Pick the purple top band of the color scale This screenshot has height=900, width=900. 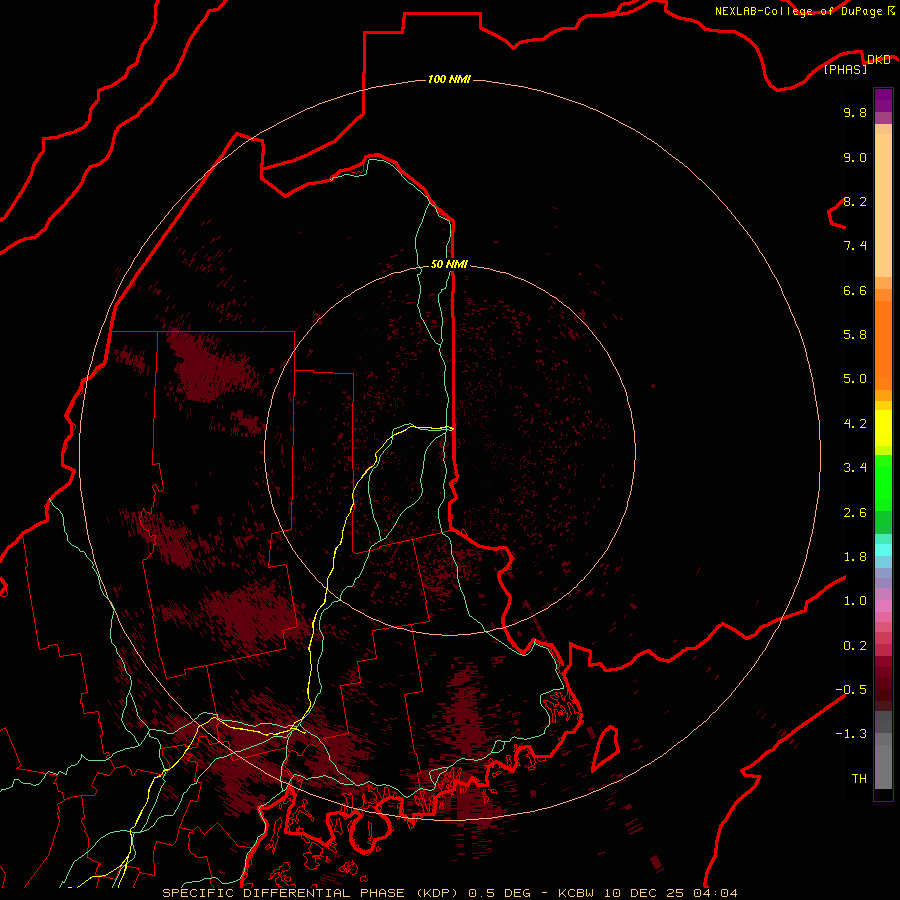click(x=883, y=100)
